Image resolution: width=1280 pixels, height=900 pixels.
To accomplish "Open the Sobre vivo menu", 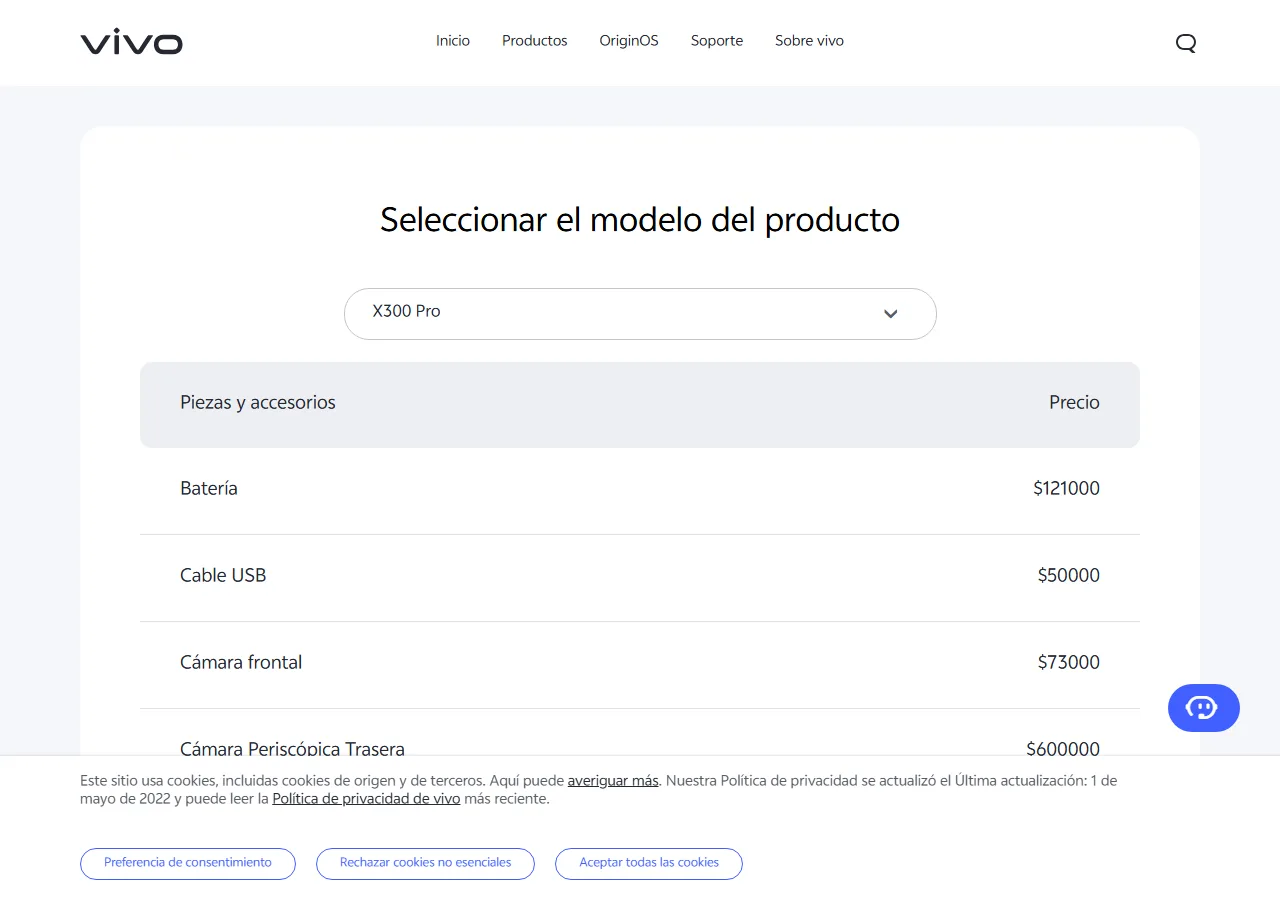I will pos(809,41).
